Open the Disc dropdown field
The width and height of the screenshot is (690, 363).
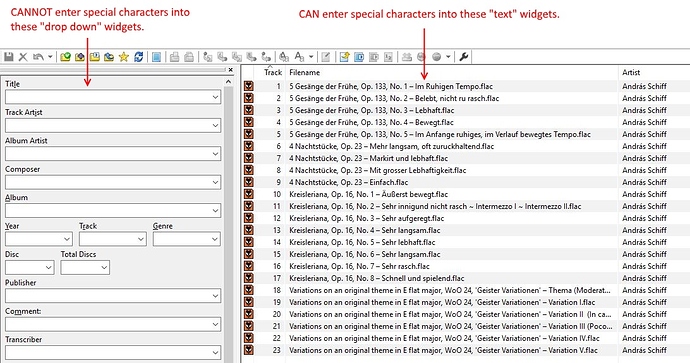pyautogui.click(x=29, y=267)
